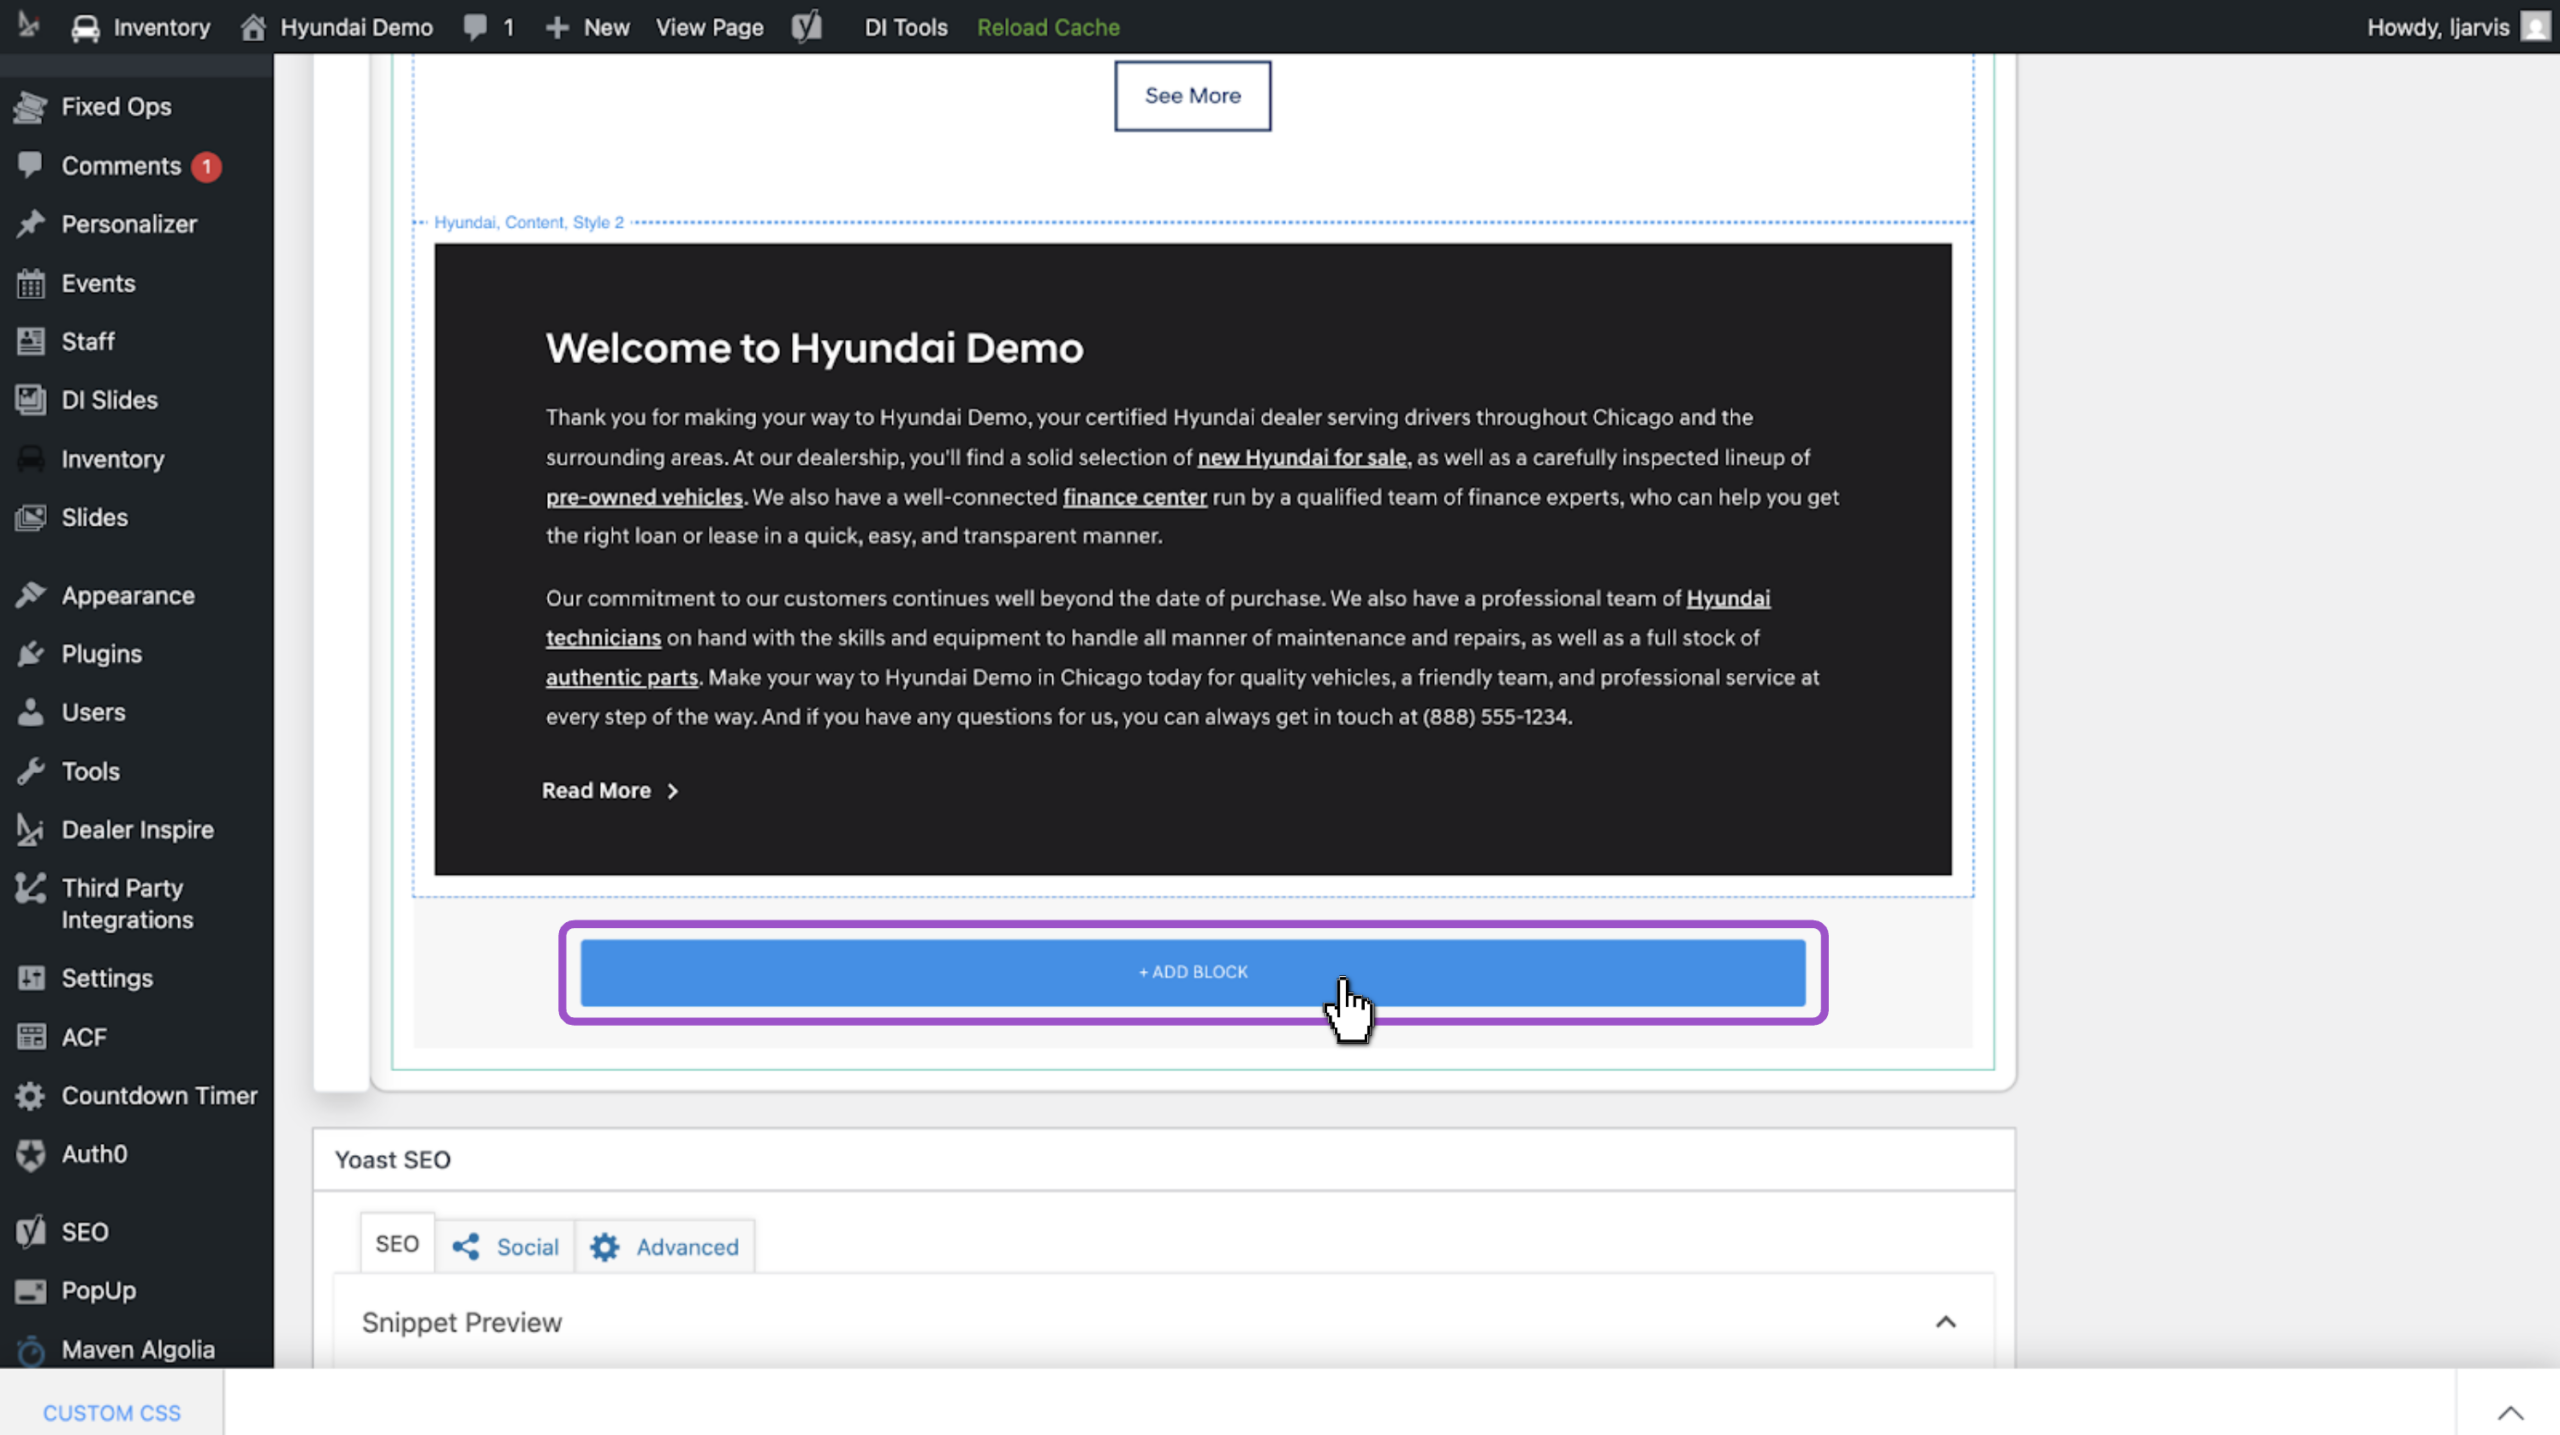Switch to the Social tab in Yoast
Viewport: 2560px width, 1435px height.
[x=506, y=1247]
